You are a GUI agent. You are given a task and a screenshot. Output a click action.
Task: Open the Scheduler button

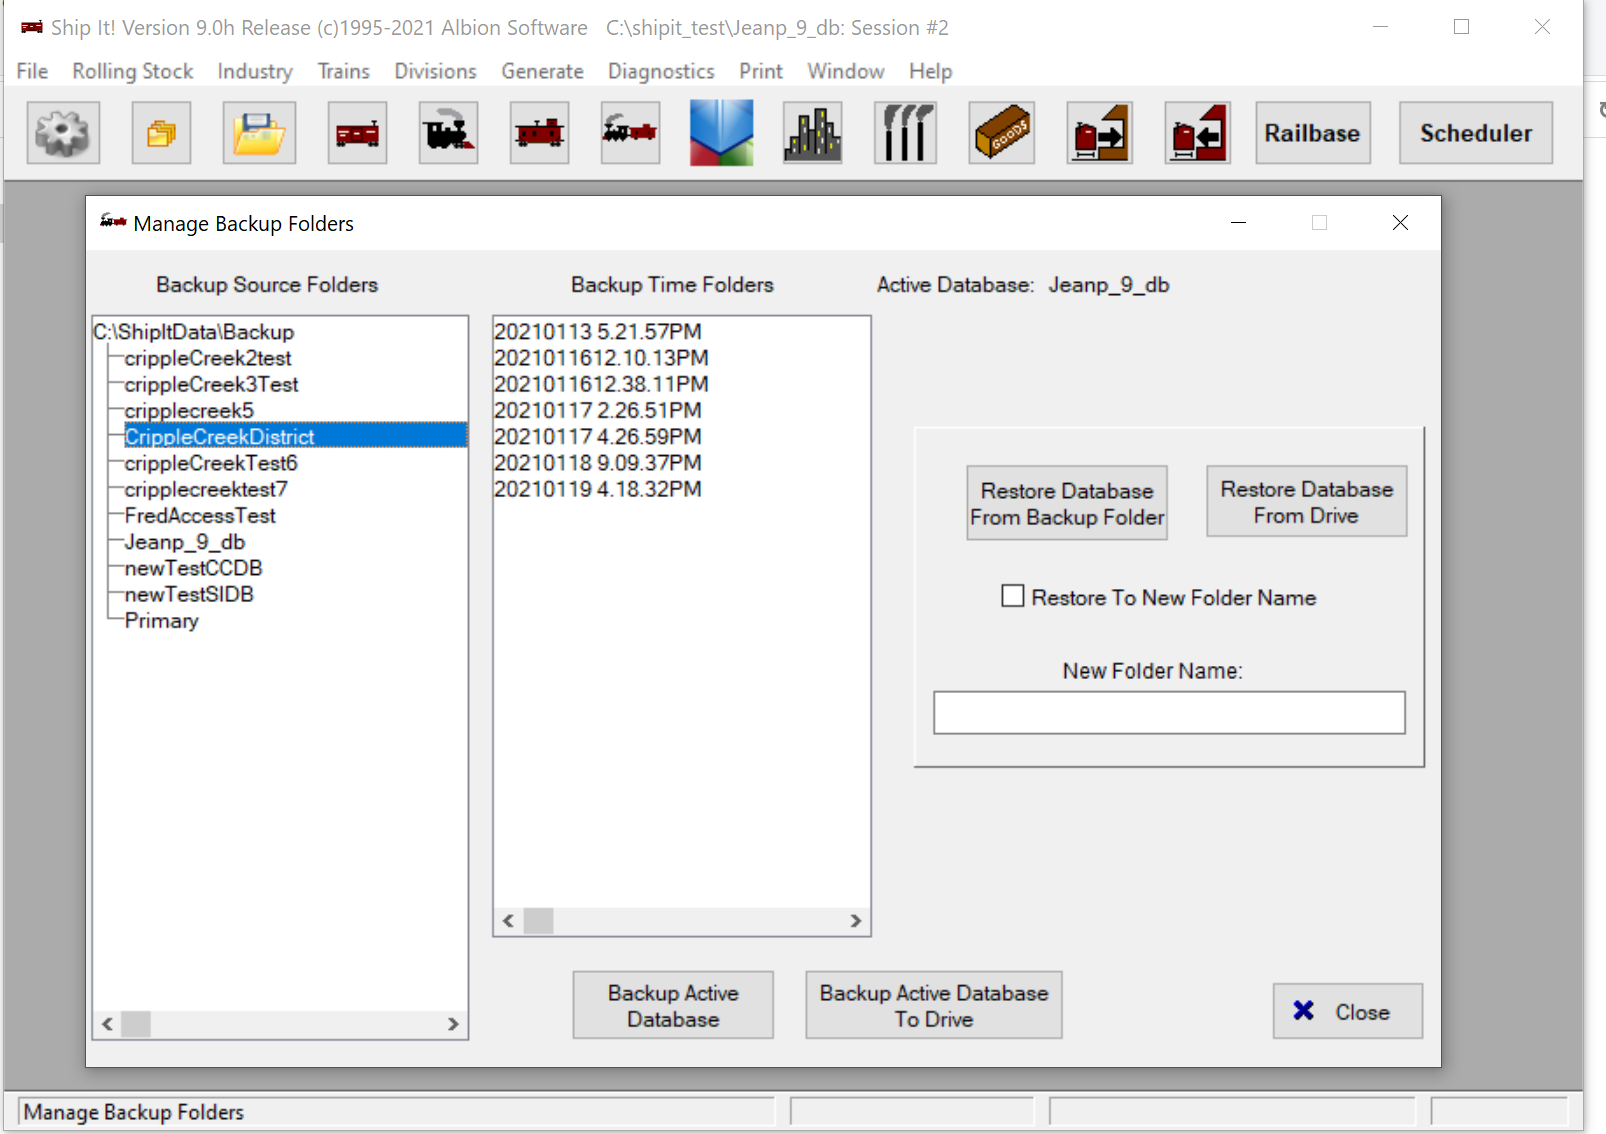(1476, 133)
